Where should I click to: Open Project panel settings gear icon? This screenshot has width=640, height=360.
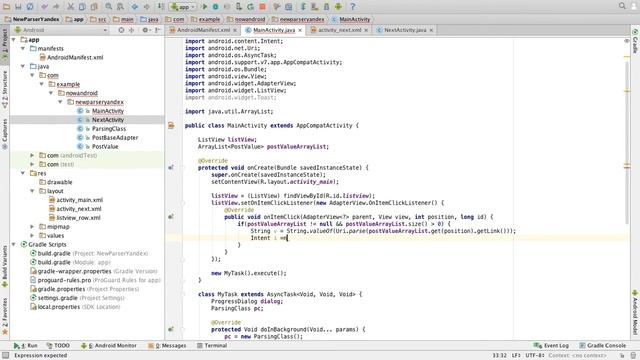point(146,30)
